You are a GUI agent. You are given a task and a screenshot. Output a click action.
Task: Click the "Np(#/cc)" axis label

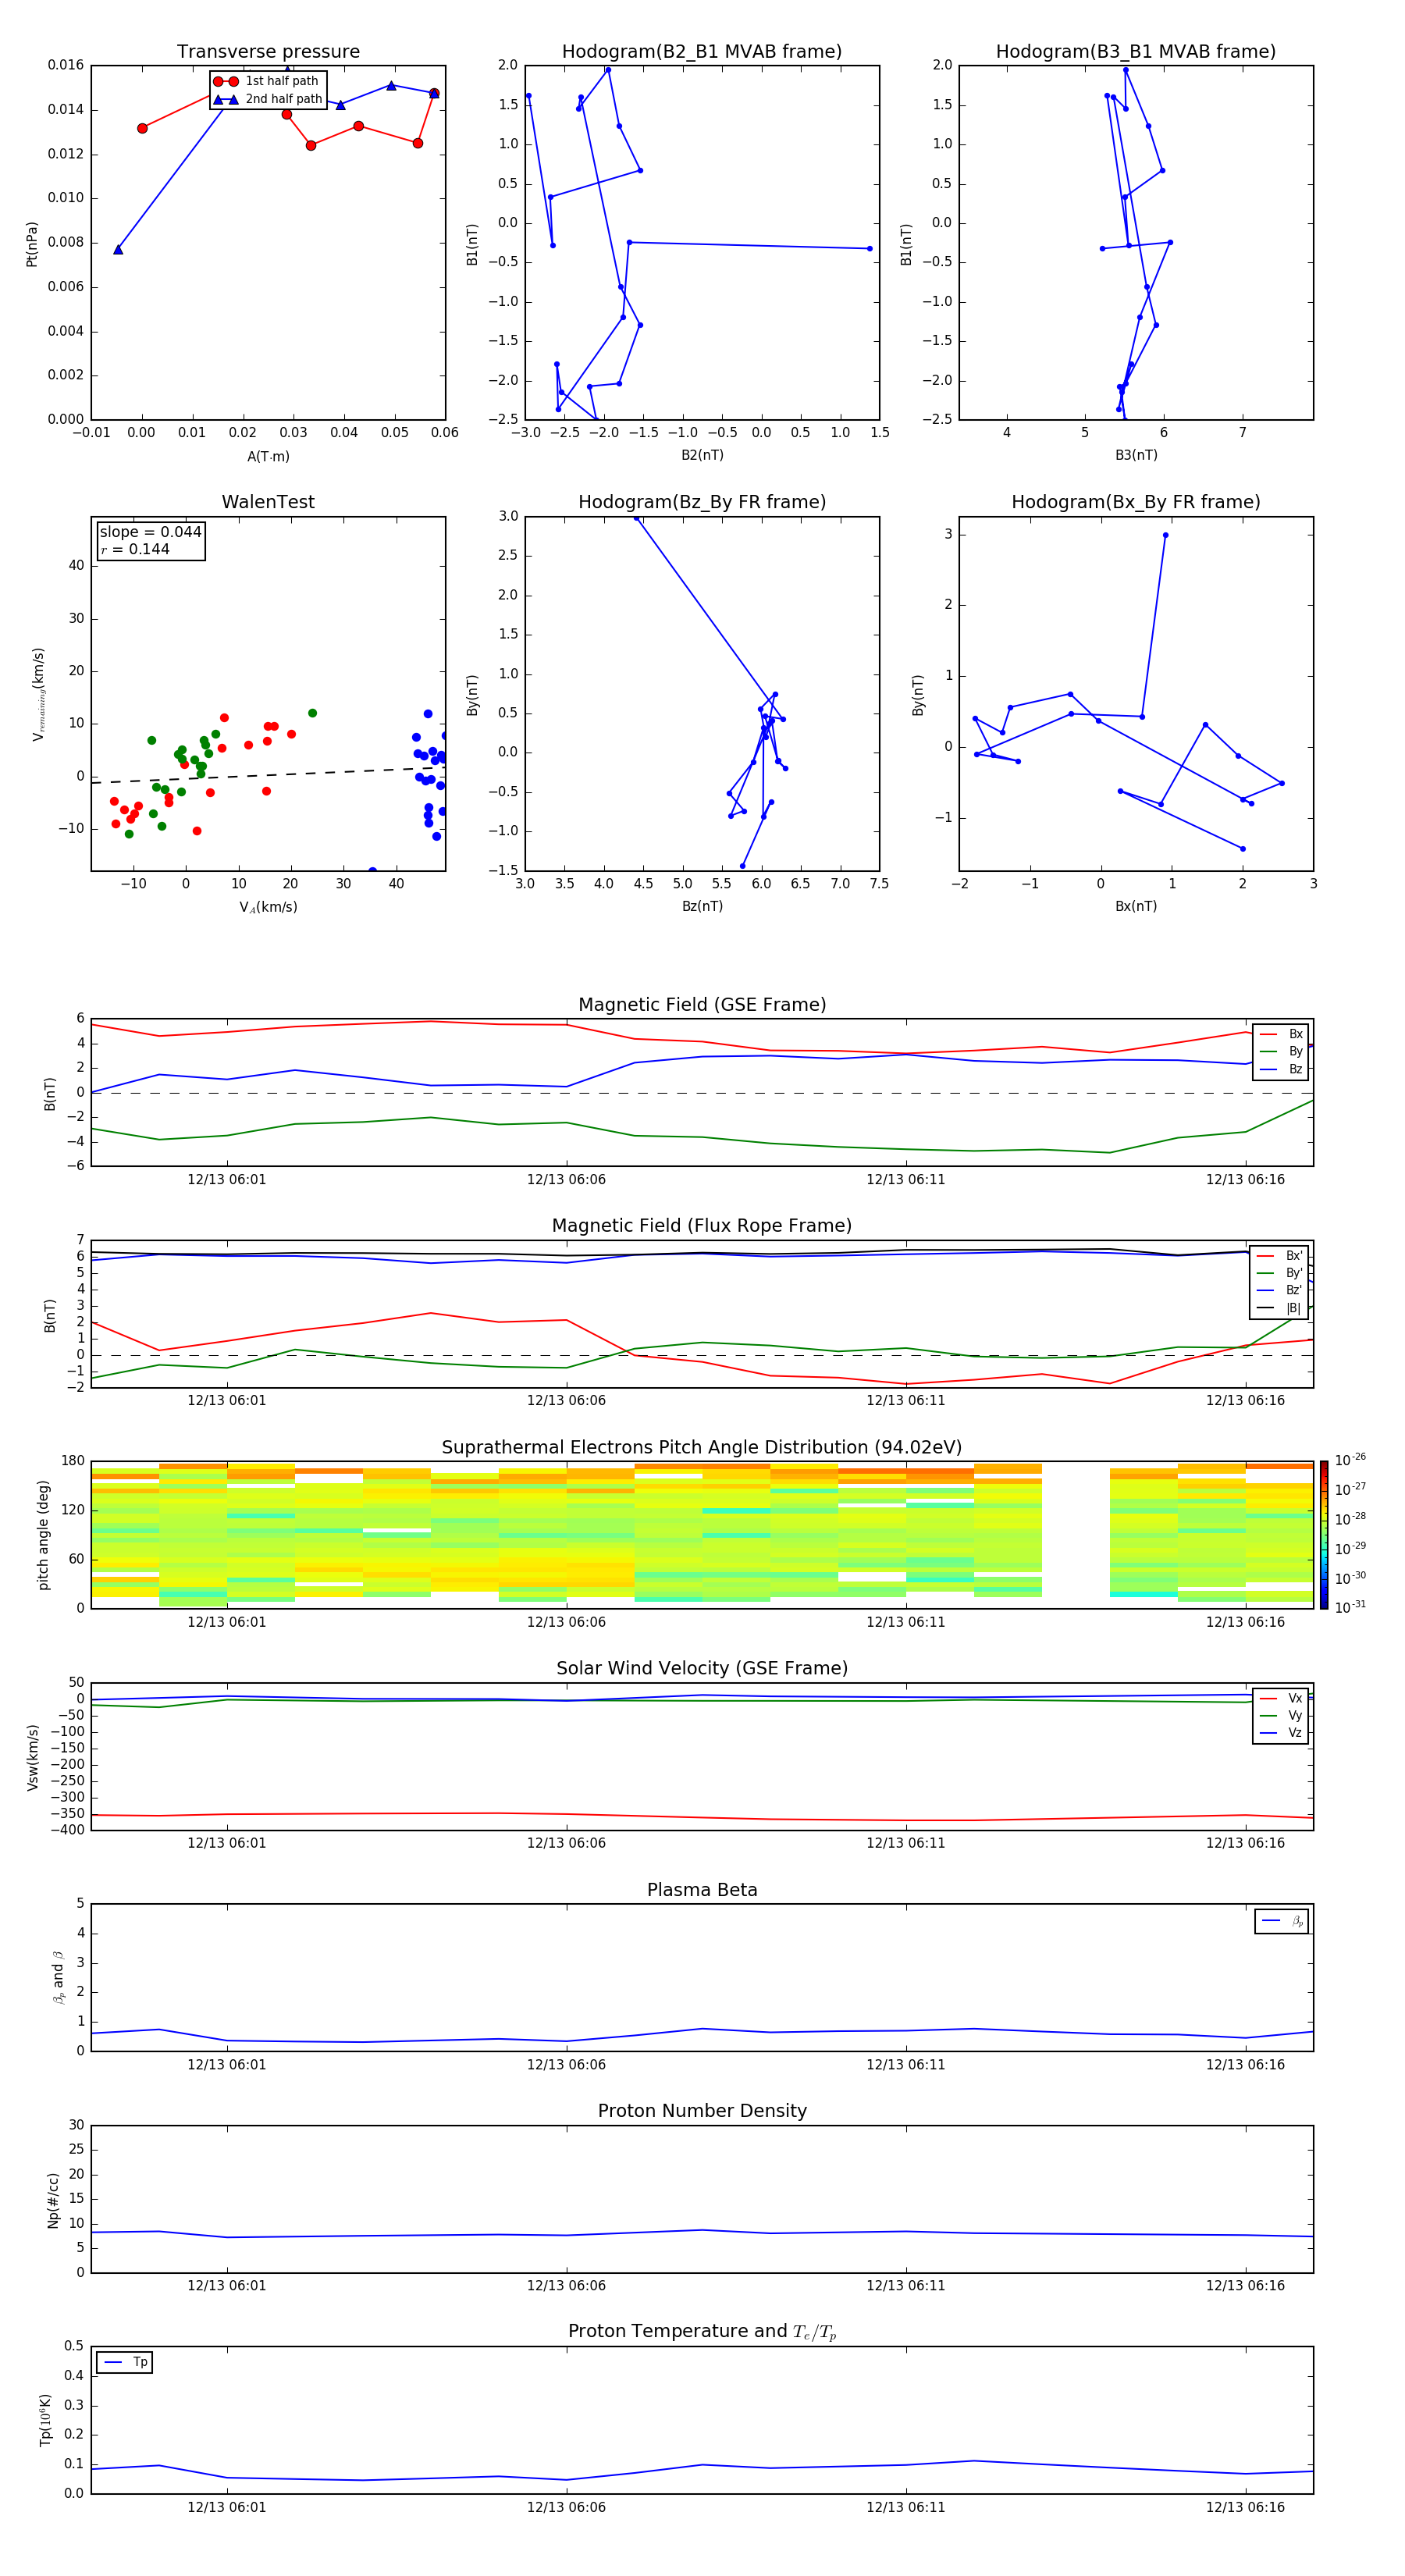pos(53,2199)
